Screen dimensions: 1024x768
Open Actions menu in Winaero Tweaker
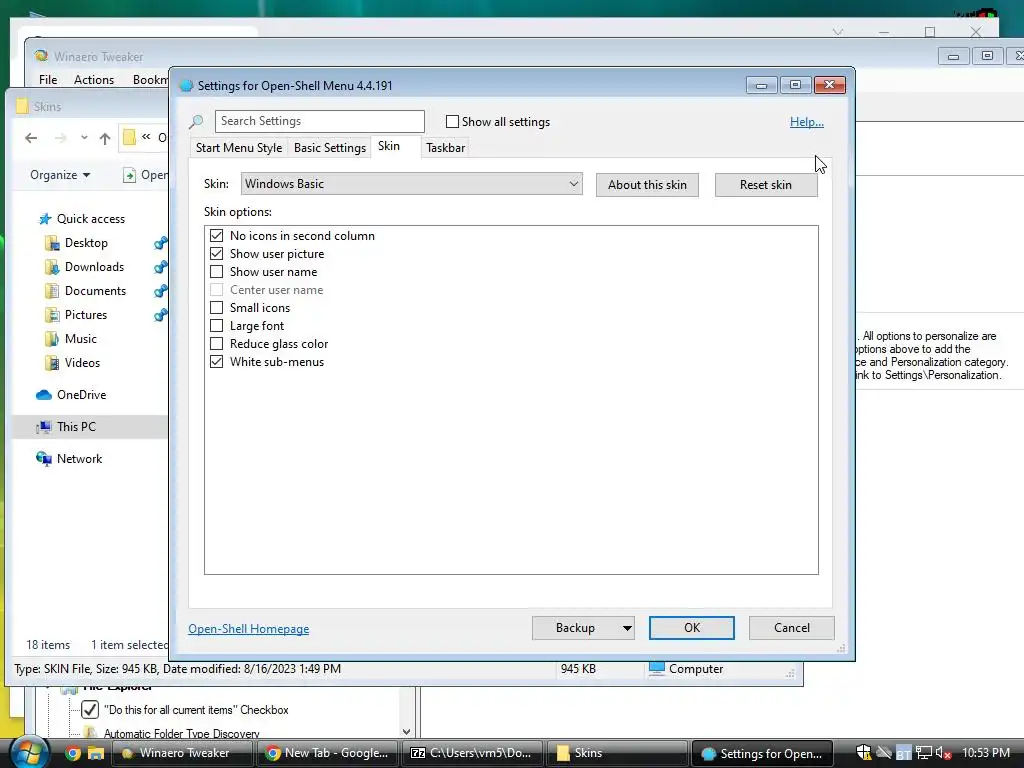tap(94, 80)
